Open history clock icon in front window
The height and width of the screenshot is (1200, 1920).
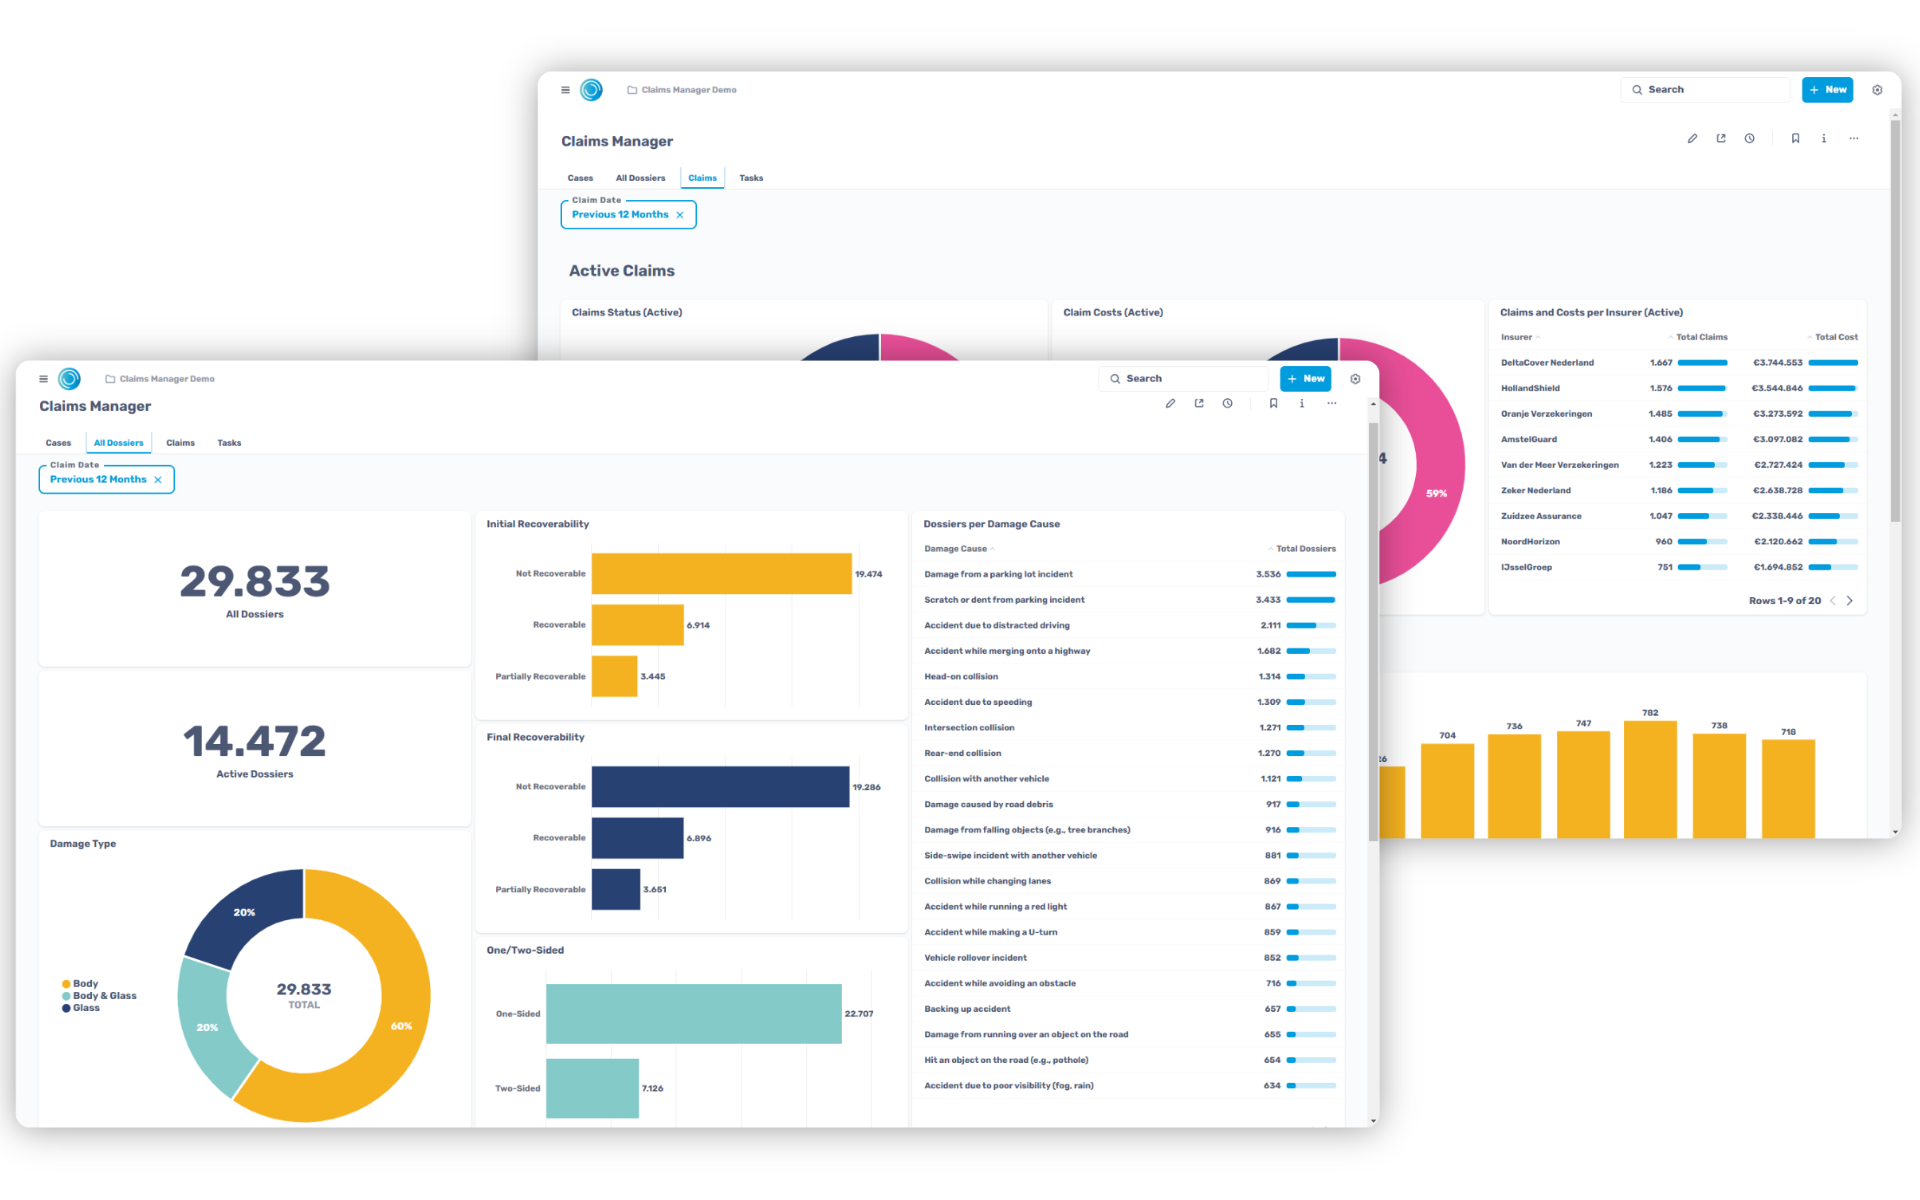click(x=1227, y=404)
